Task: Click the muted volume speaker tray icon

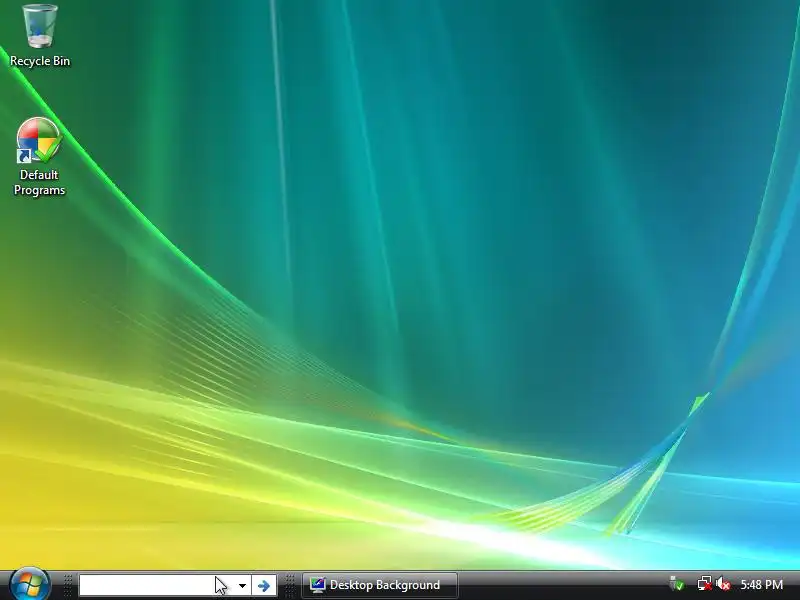Action: (723, 584)
